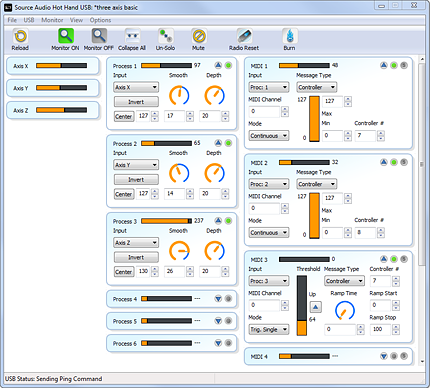
Task: Toggle MIDI 2 green enable light
Action: (394, 162)
